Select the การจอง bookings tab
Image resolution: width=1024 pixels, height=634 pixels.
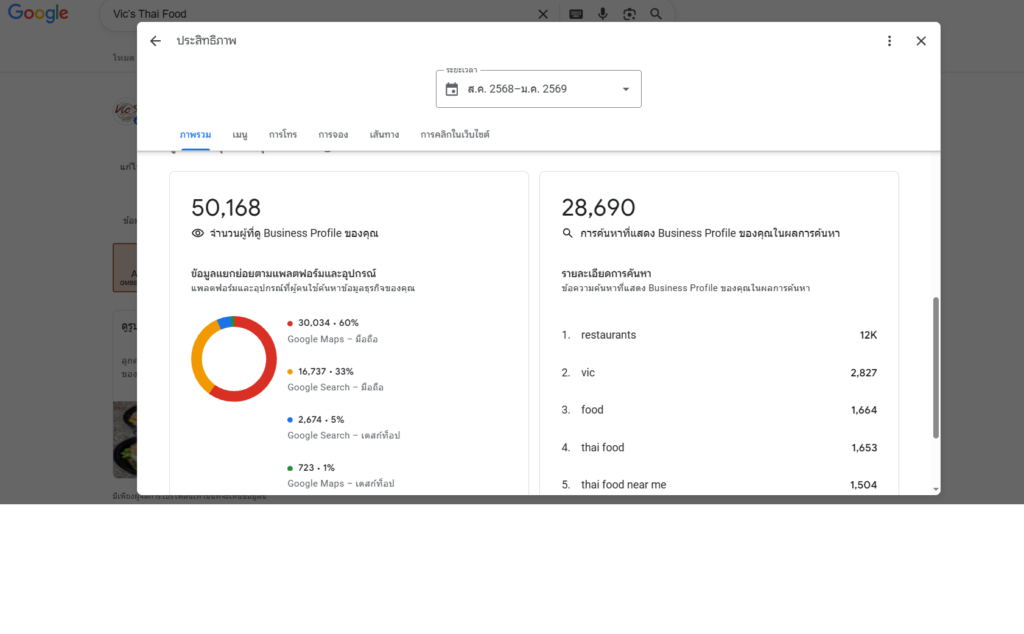333,134
